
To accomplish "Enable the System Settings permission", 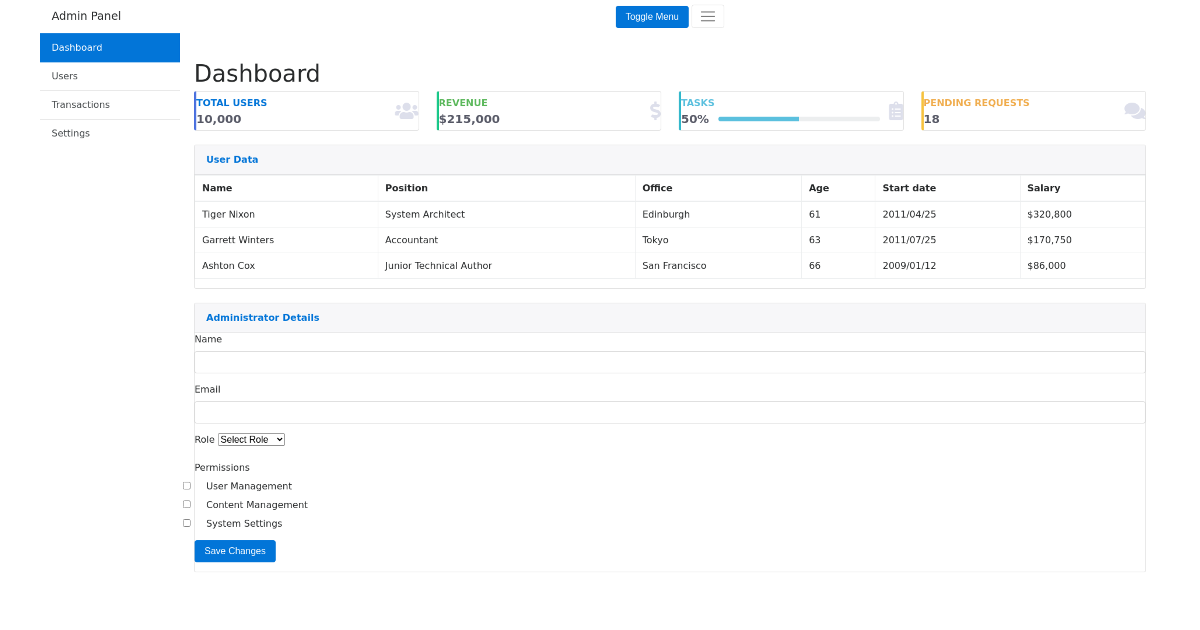I will [187, 522].
